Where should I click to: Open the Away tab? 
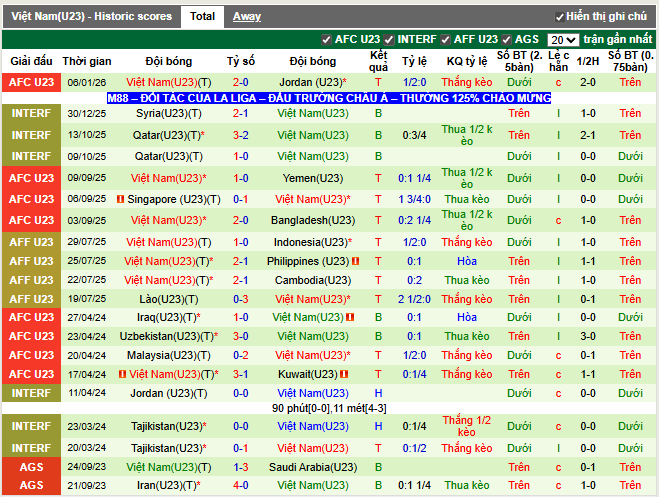point(247,17)
